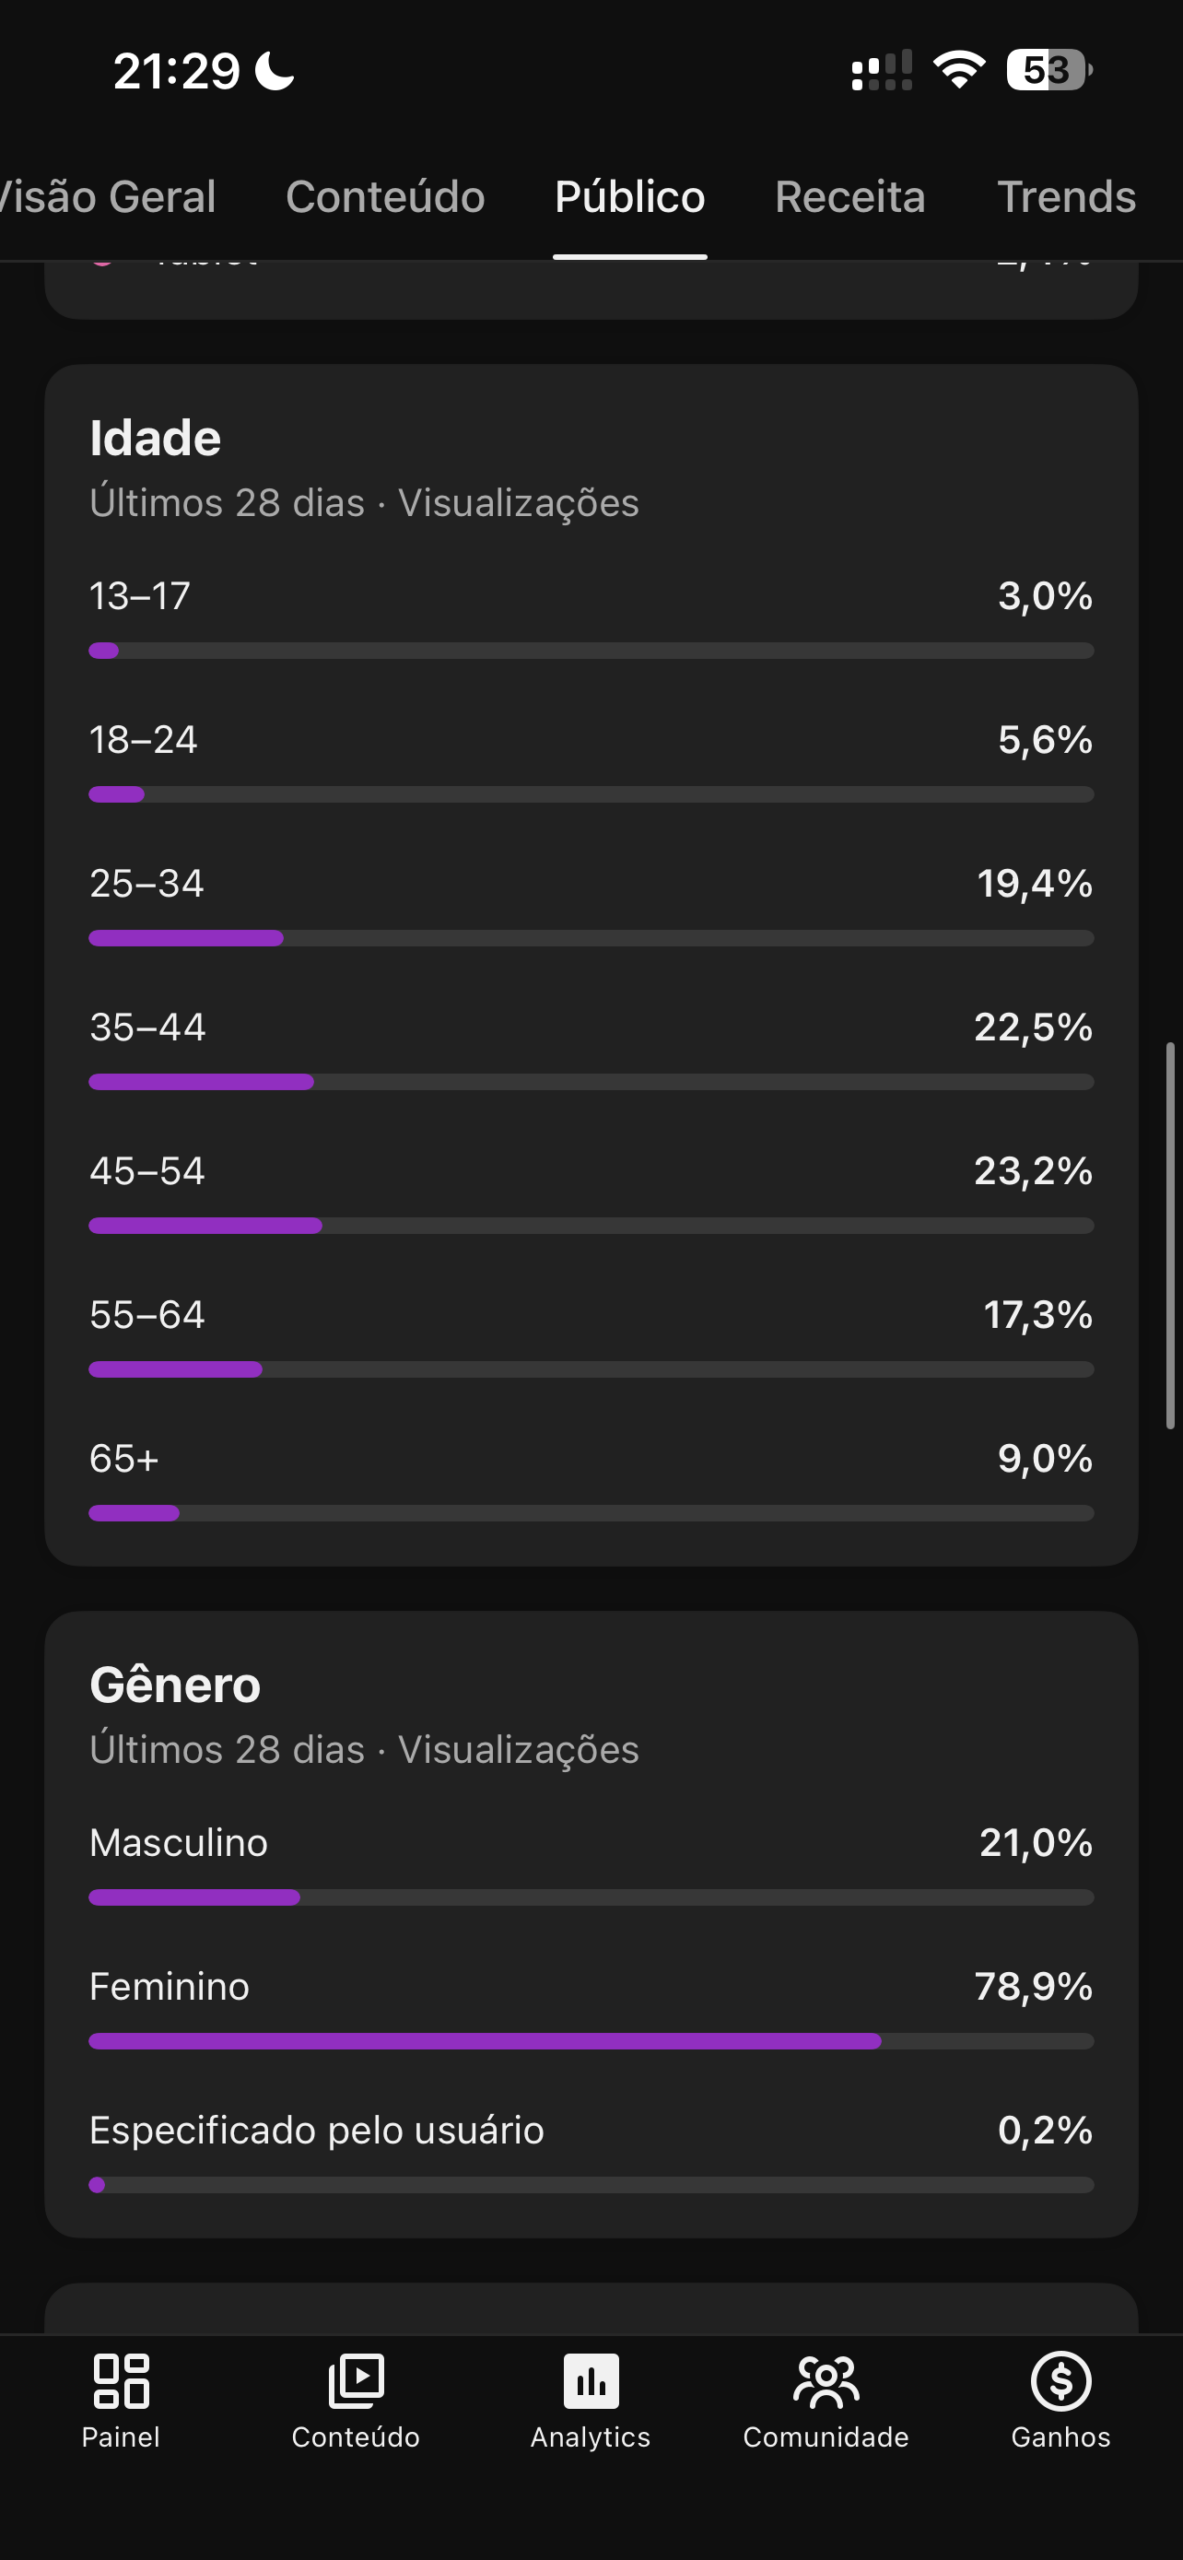Open the Comunidade people icon
The image size is (1183, 2560).
pos(826,2380)
